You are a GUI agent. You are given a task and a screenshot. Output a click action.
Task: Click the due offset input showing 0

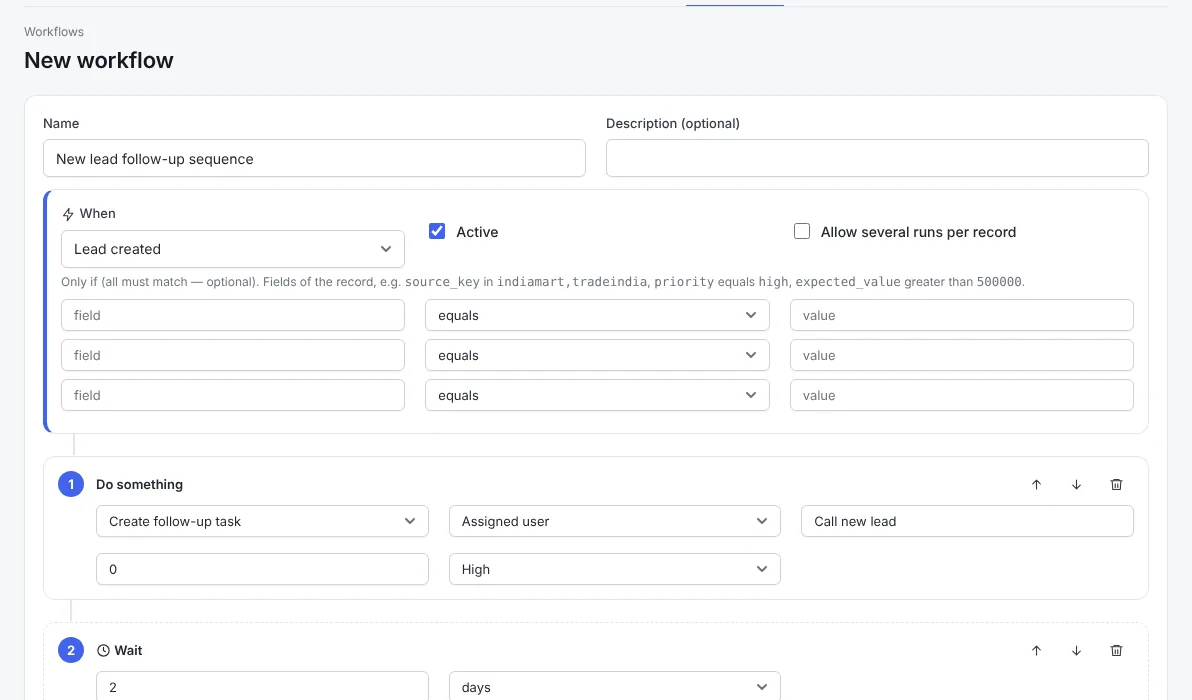(x=262, y=569)
